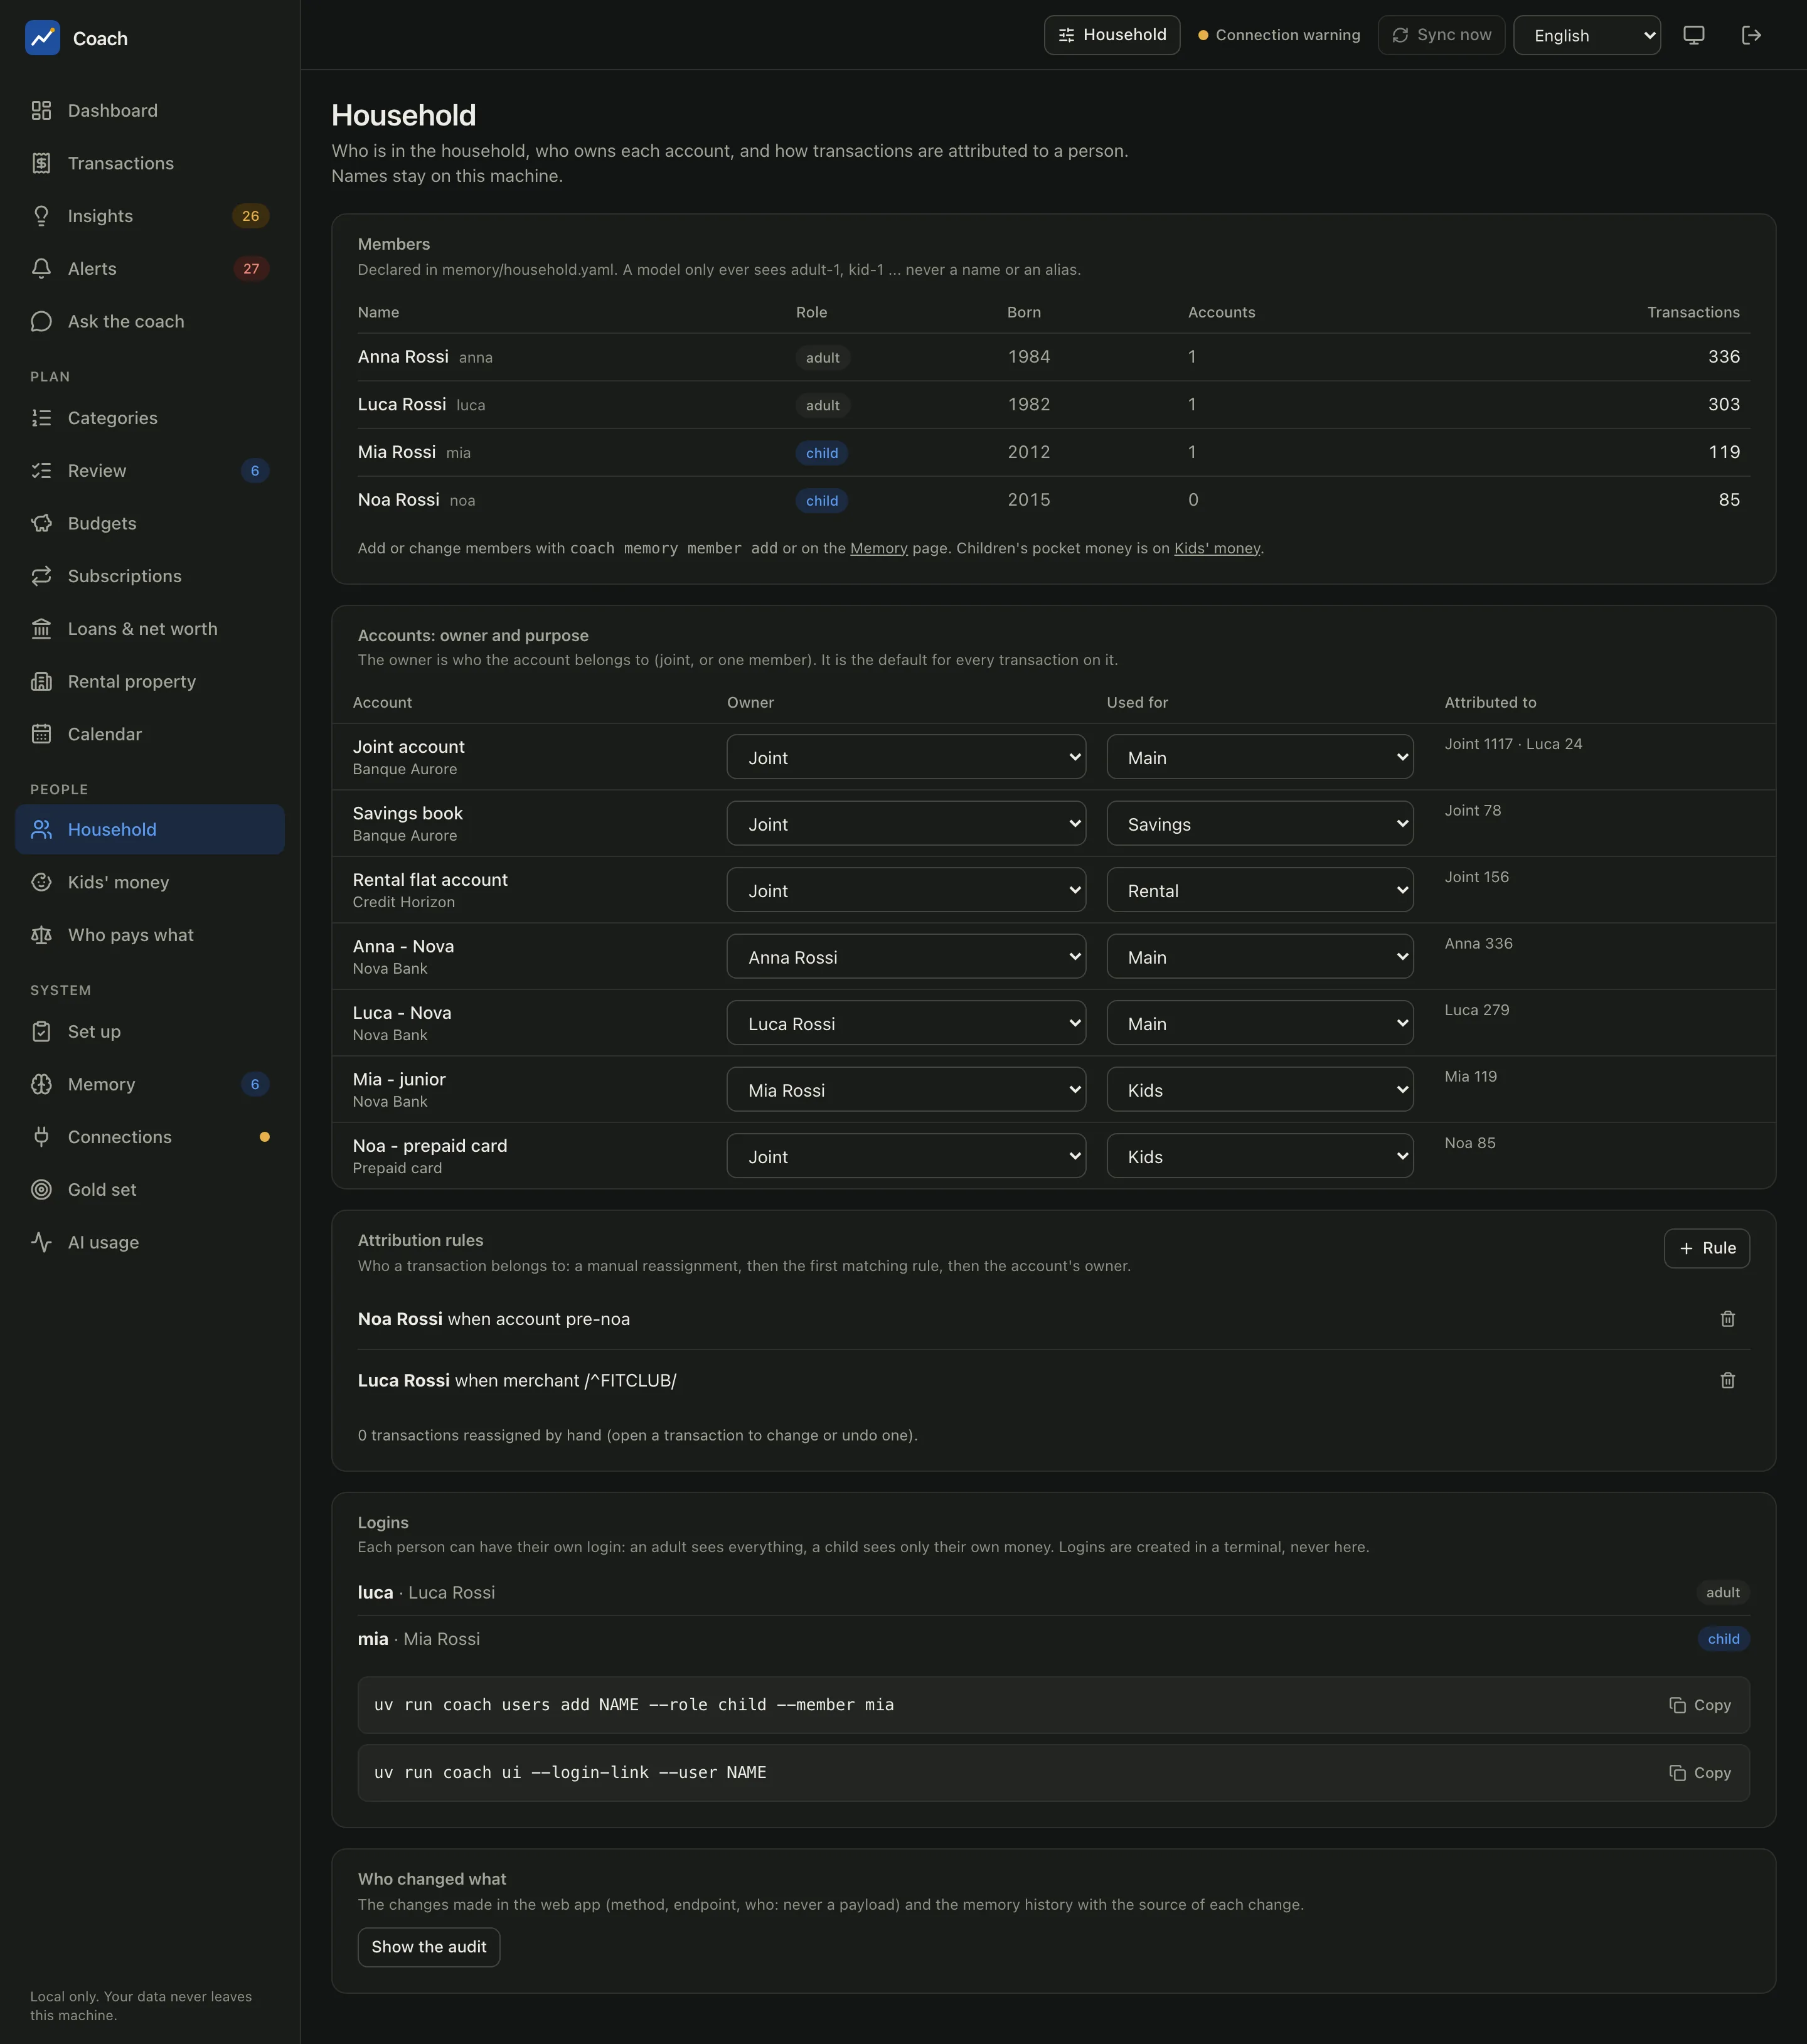Follow the Kids' money link in Members
This screenshot has height=2044, width=1807.
[1217, 548]
